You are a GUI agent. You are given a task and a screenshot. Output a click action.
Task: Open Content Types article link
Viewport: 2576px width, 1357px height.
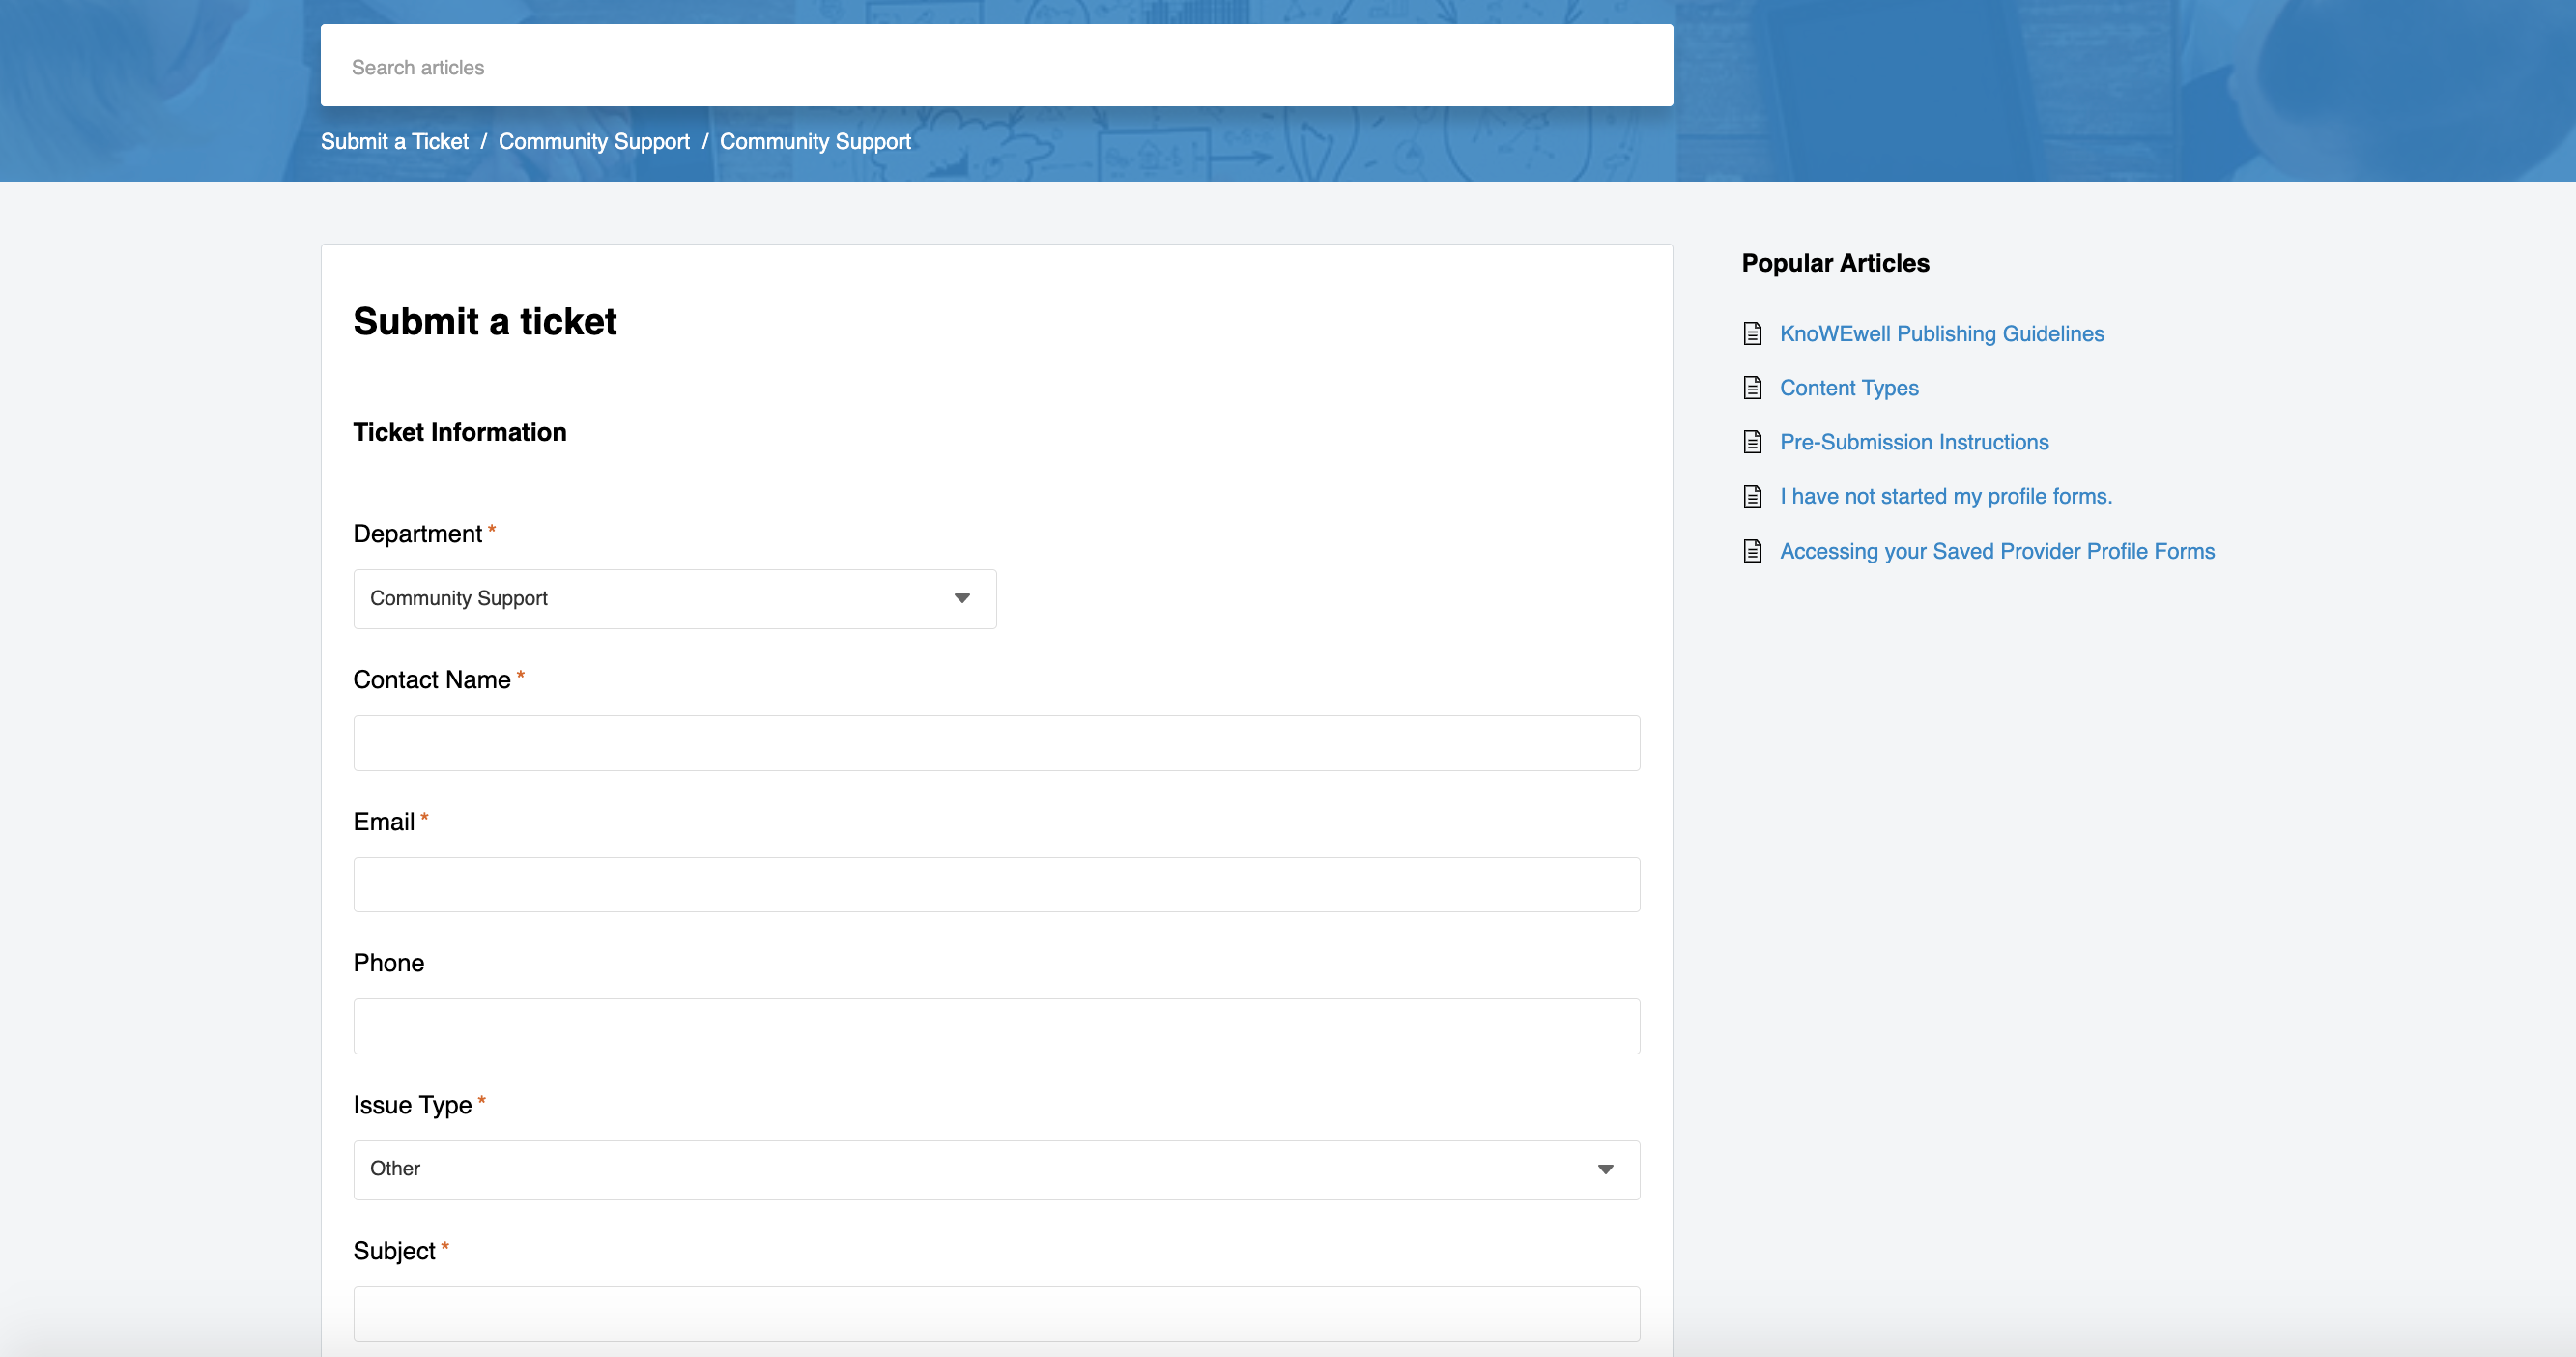1848,387
